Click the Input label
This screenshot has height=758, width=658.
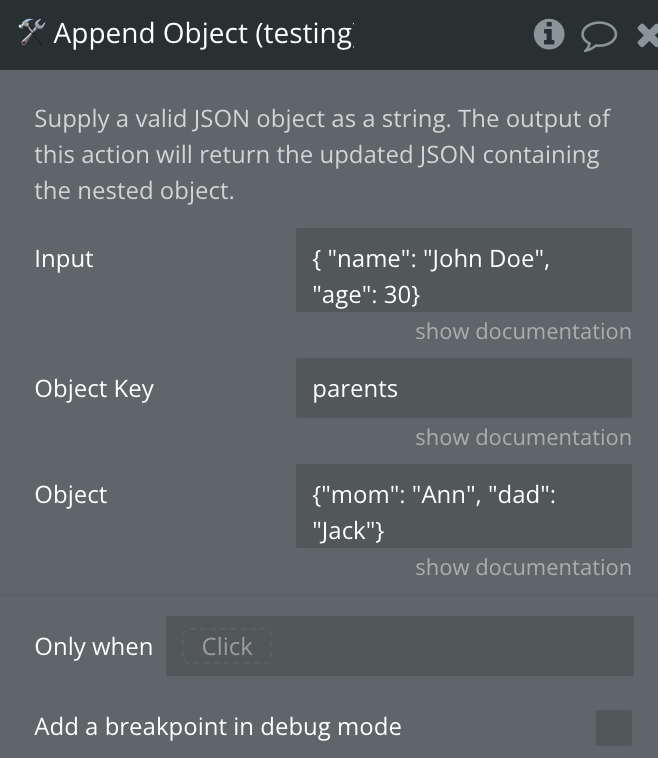64,259
